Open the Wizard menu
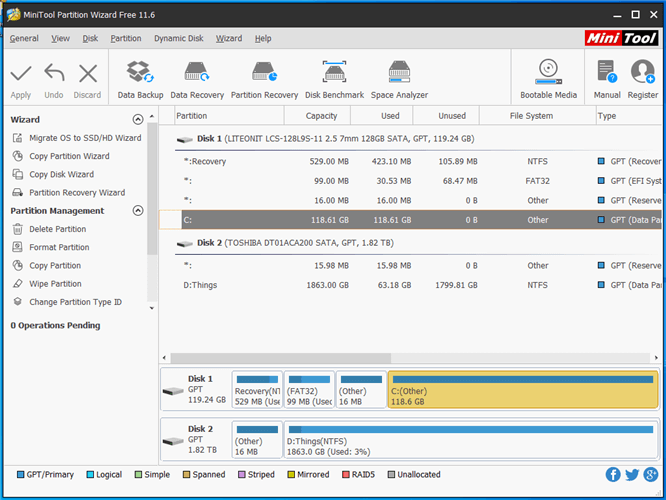Screen dimensions: 666x500 [x=229, y=38]
